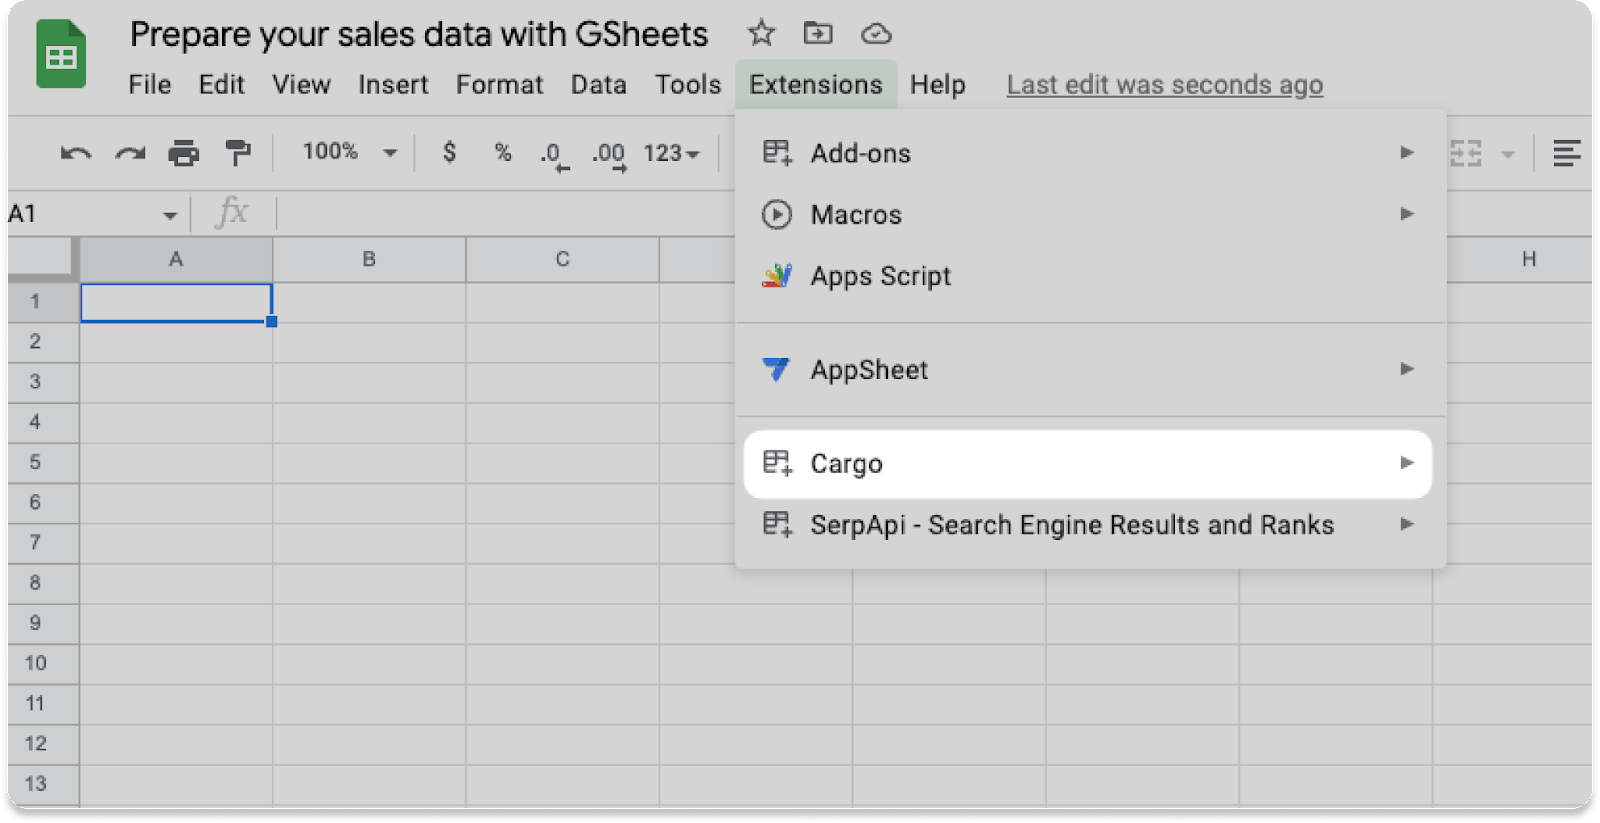Choose AppSheet from Extensions menu

point(1090,369)
